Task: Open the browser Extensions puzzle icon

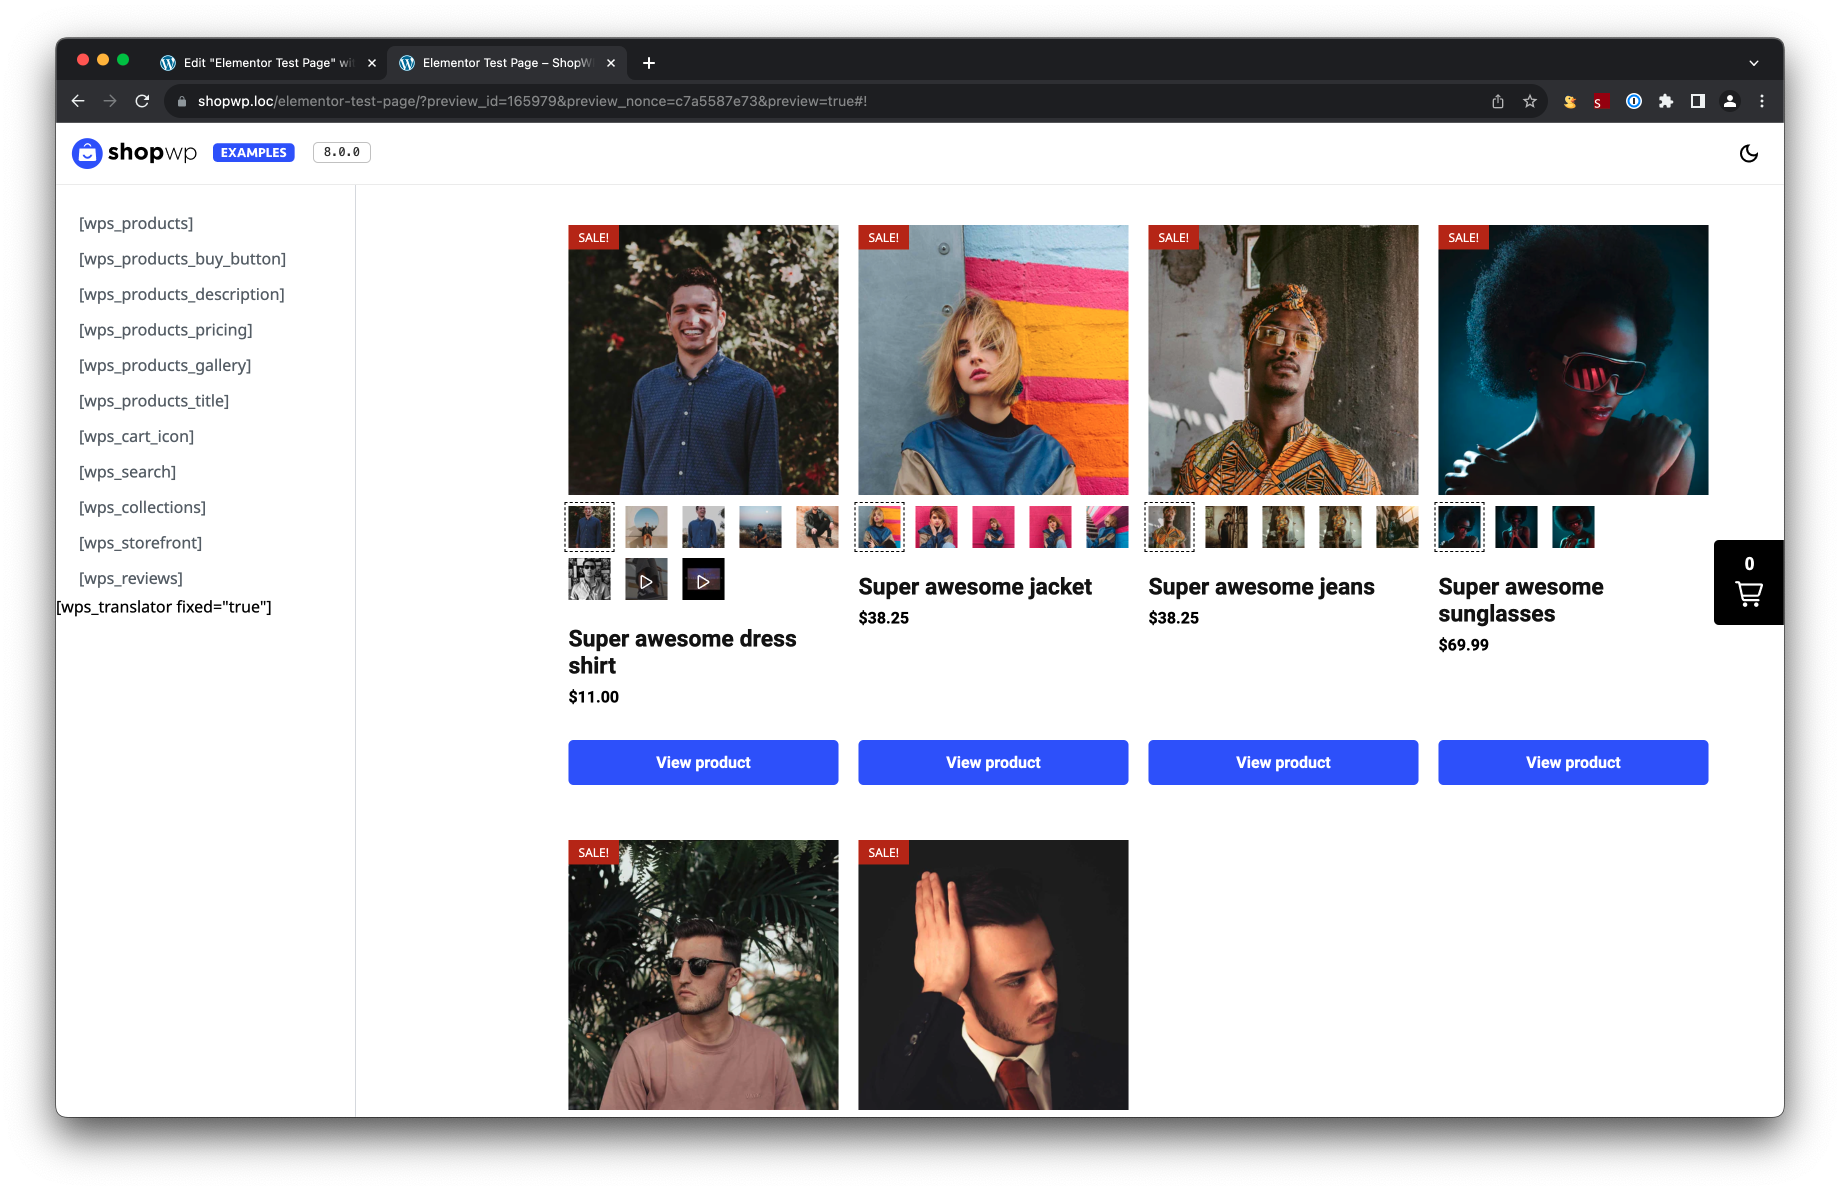Action: 1666,101
